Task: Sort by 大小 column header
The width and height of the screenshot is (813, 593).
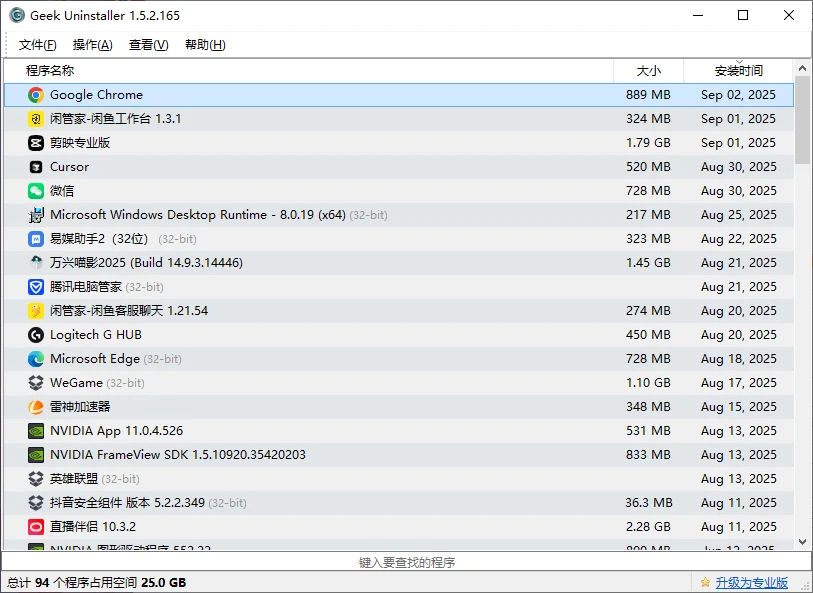Action: click(649, 70)
